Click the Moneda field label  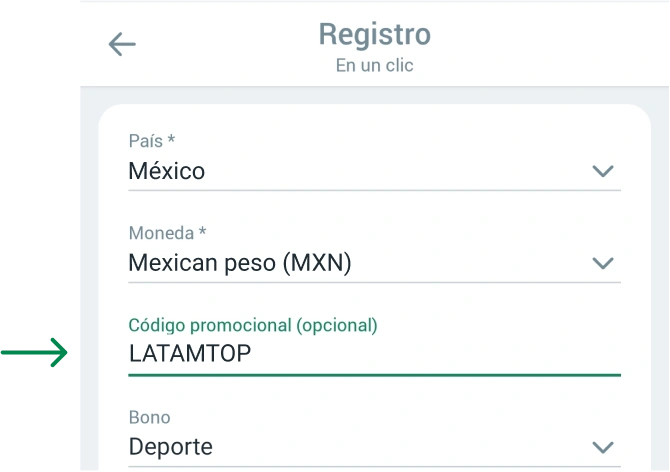(167, 233)
